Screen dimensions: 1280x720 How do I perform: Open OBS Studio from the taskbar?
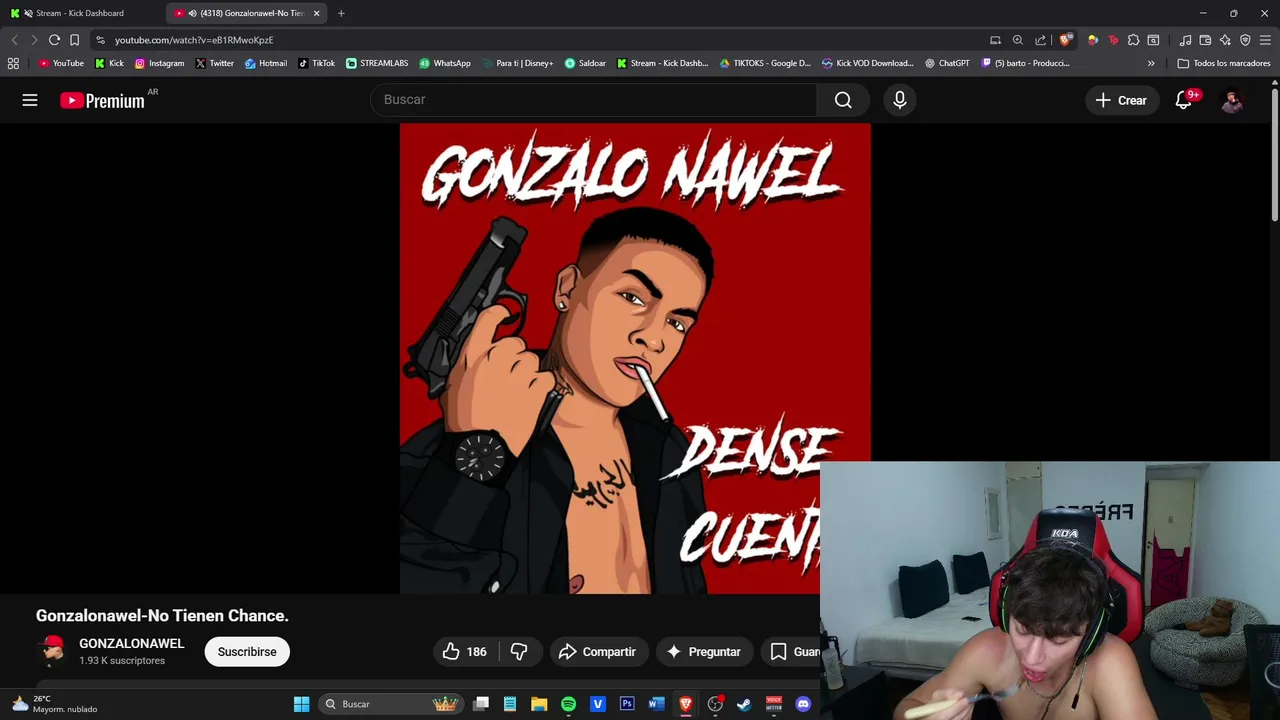pos(715,704)
